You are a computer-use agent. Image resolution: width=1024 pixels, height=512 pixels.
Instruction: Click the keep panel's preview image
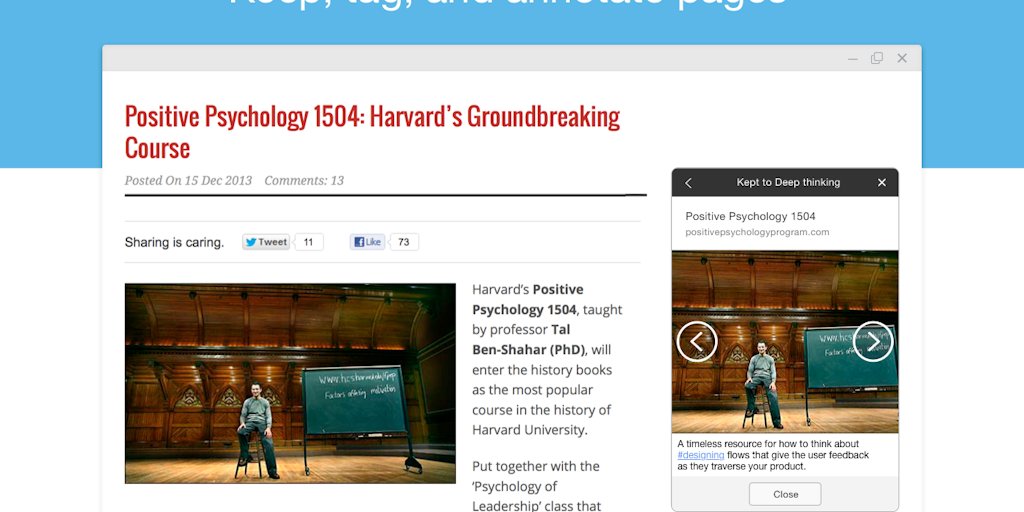tap(785, 342)
